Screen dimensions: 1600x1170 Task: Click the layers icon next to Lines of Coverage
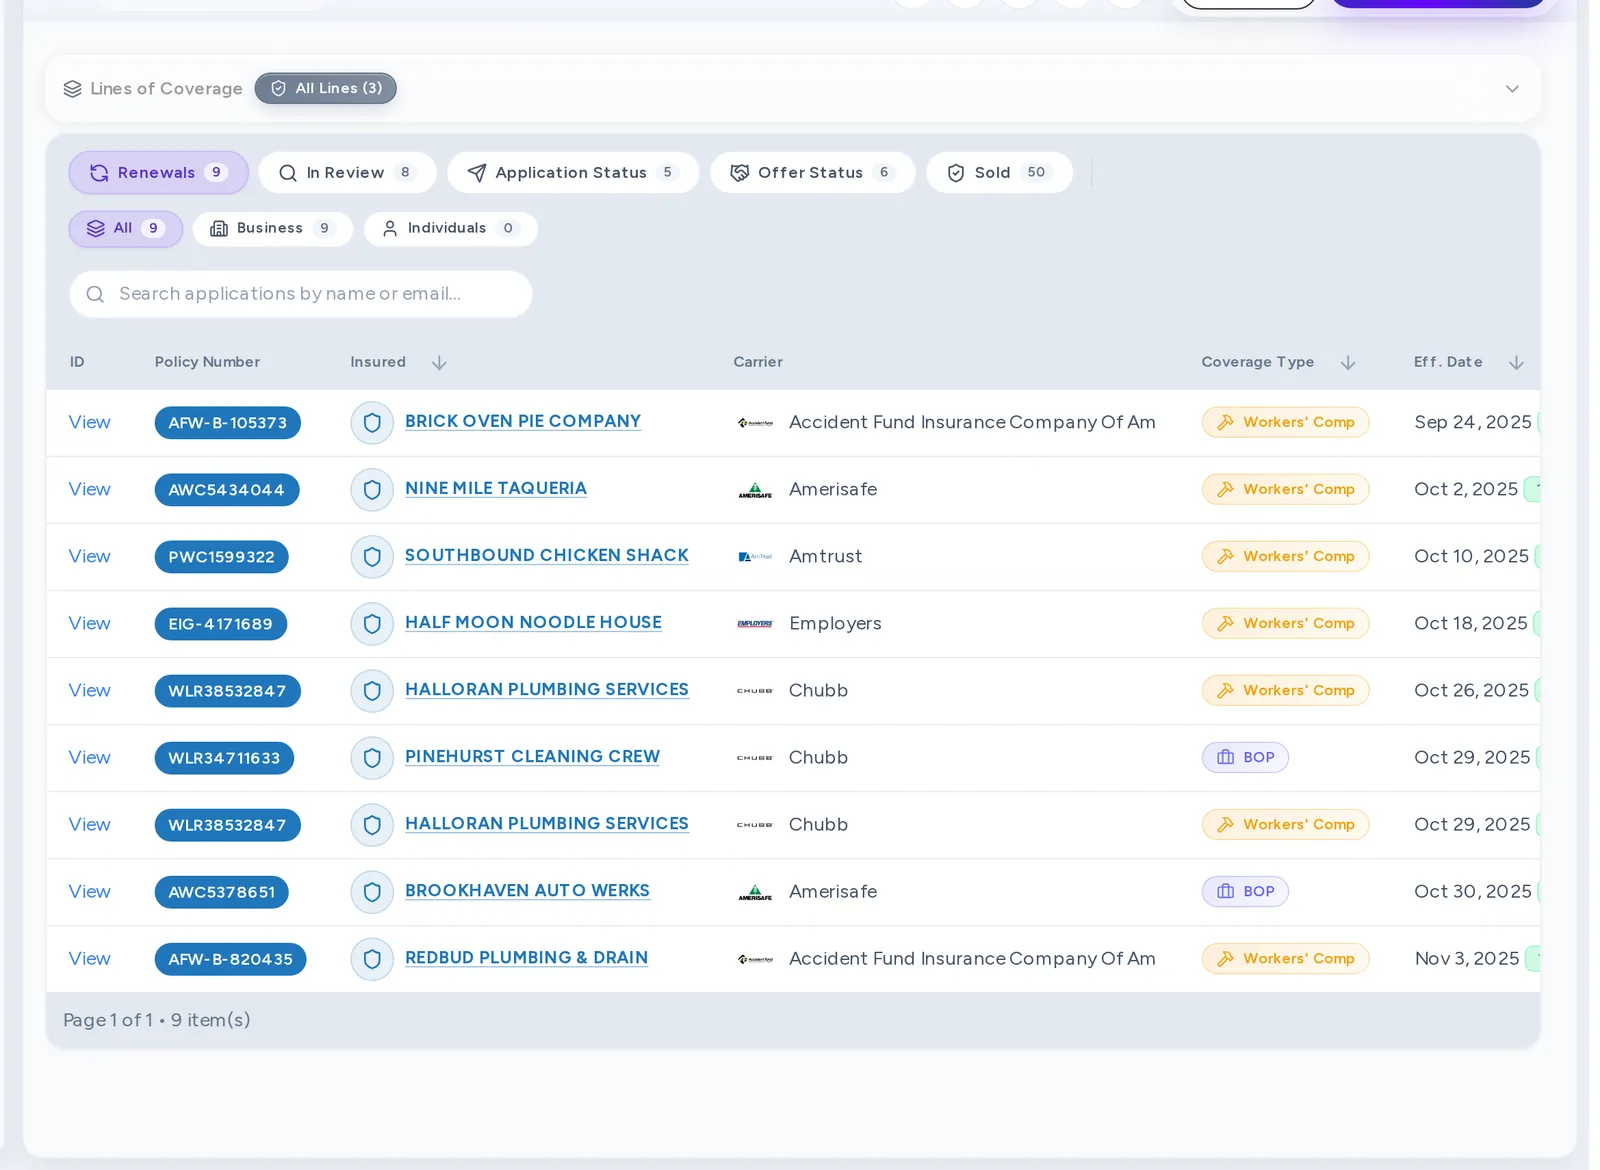[72, 89]
